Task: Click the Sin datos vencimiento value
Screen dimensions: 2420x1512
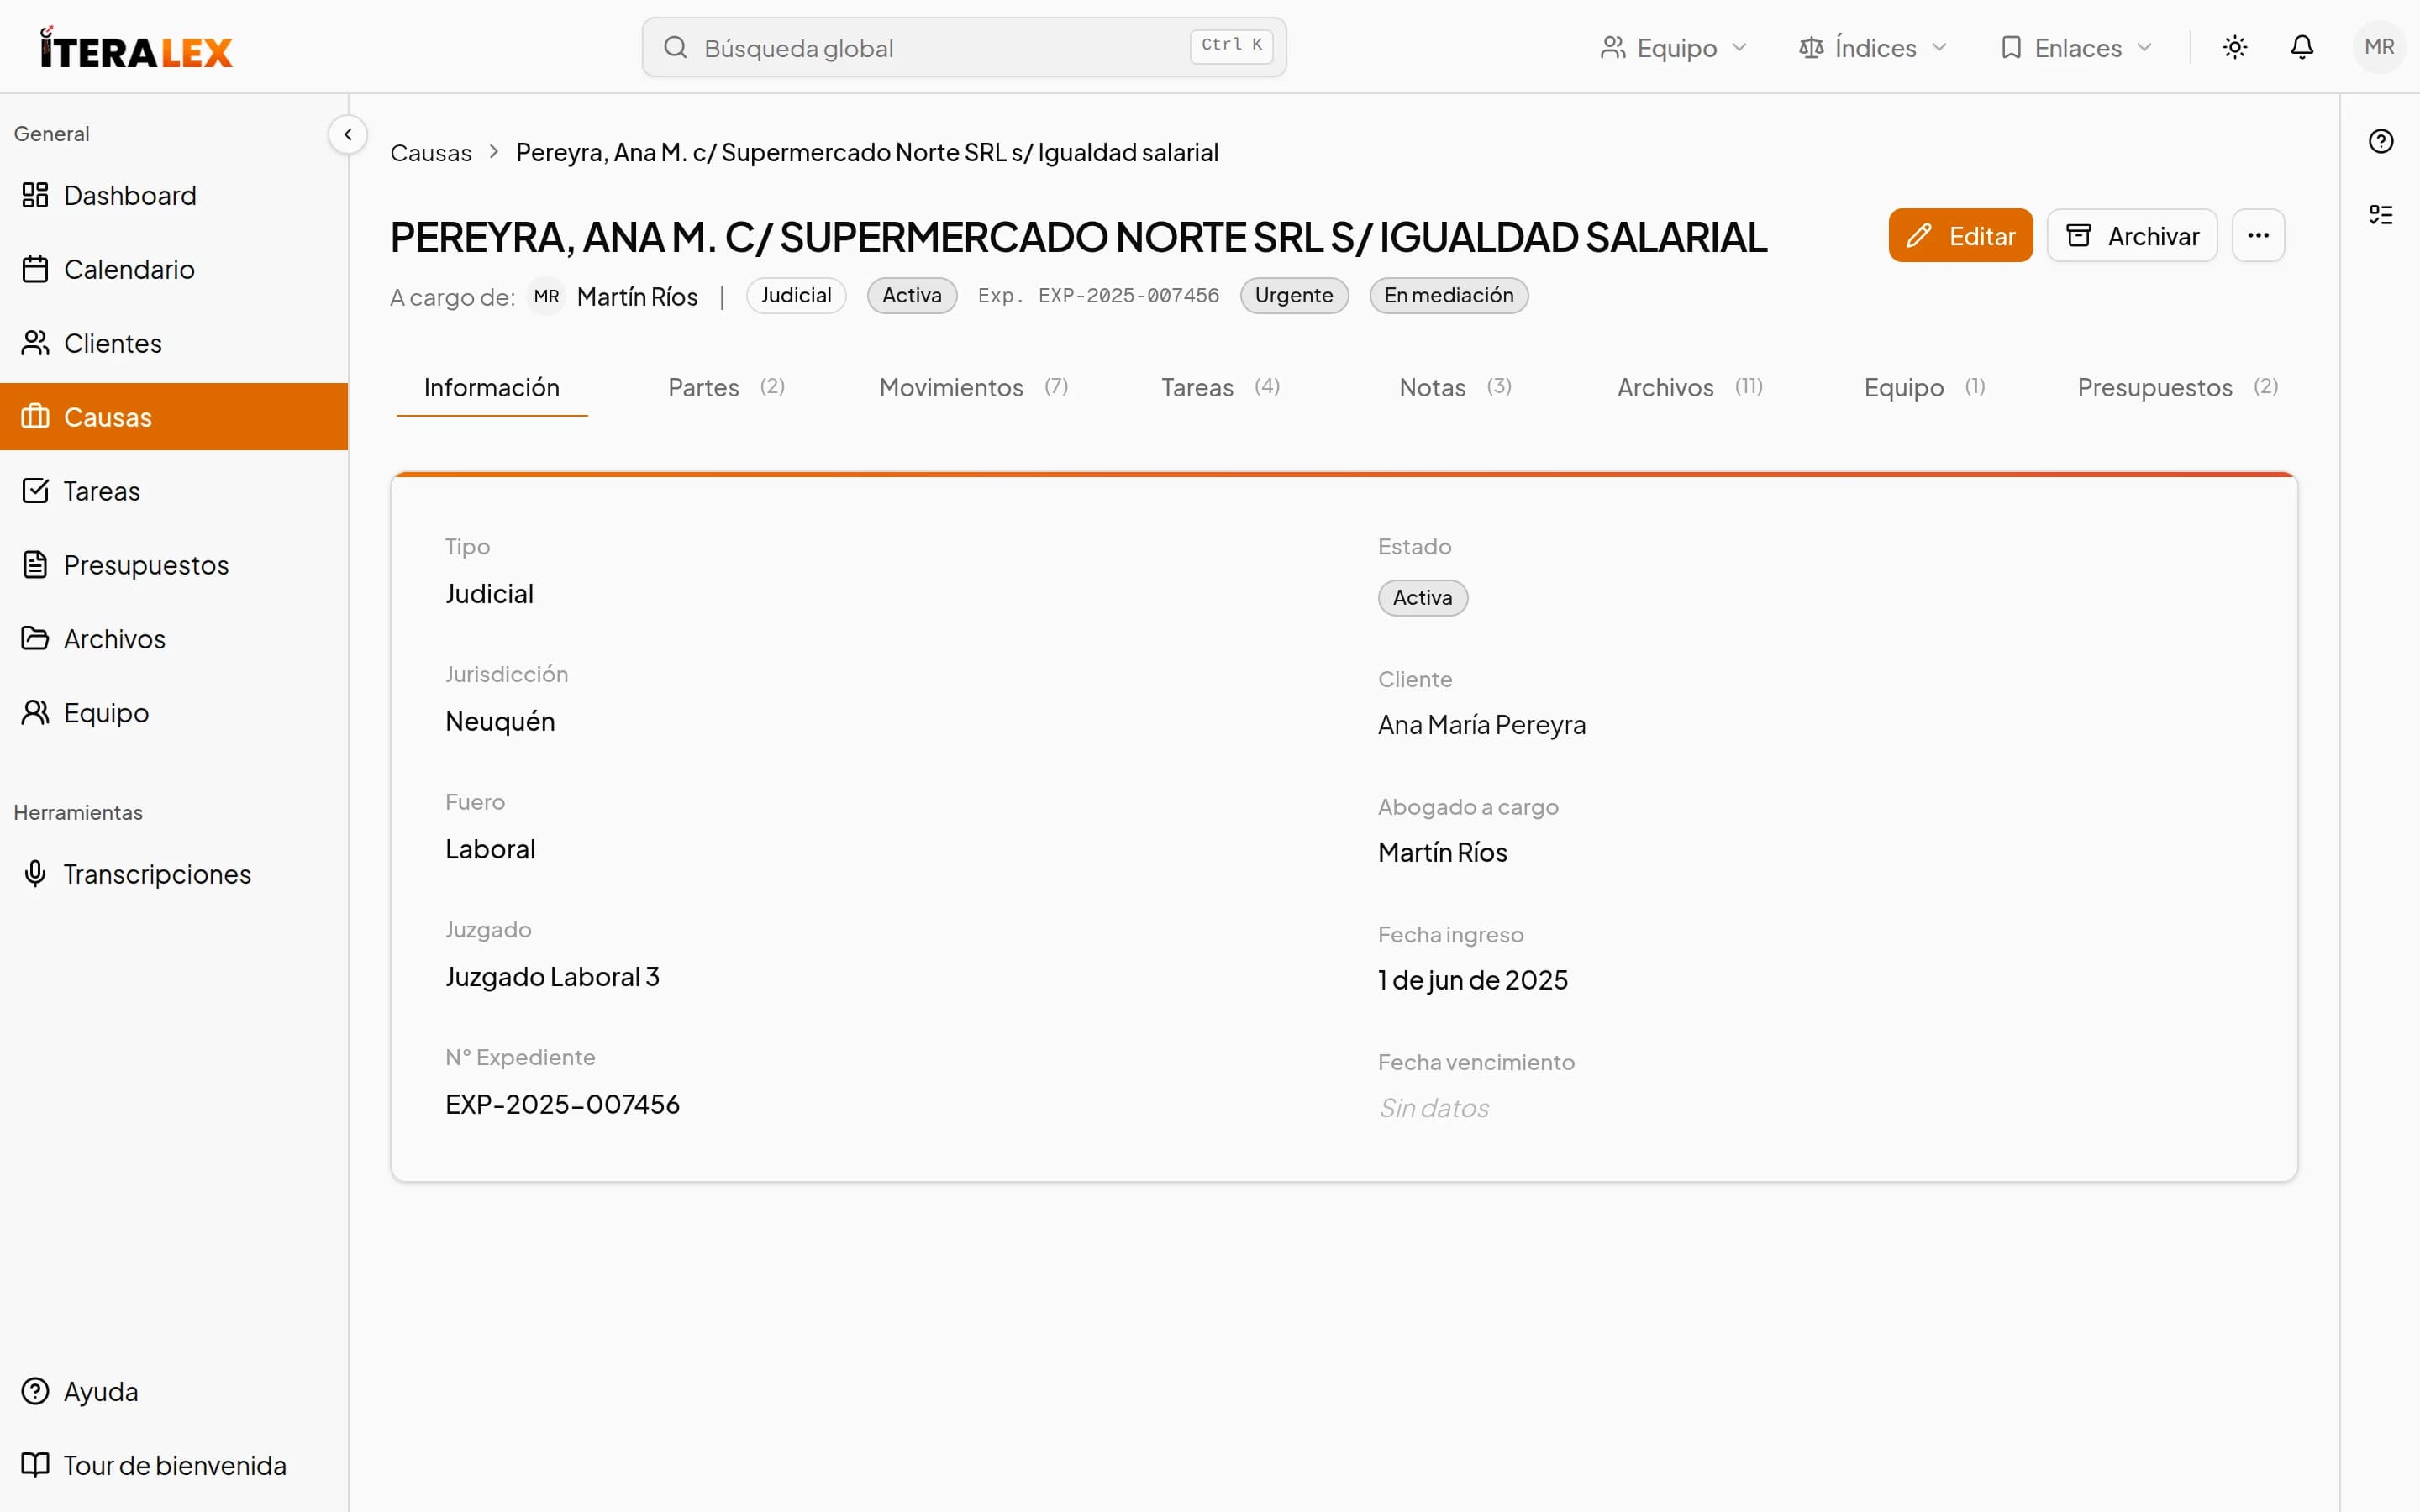Action: pyautogui.click(x=1434, y=1108)
